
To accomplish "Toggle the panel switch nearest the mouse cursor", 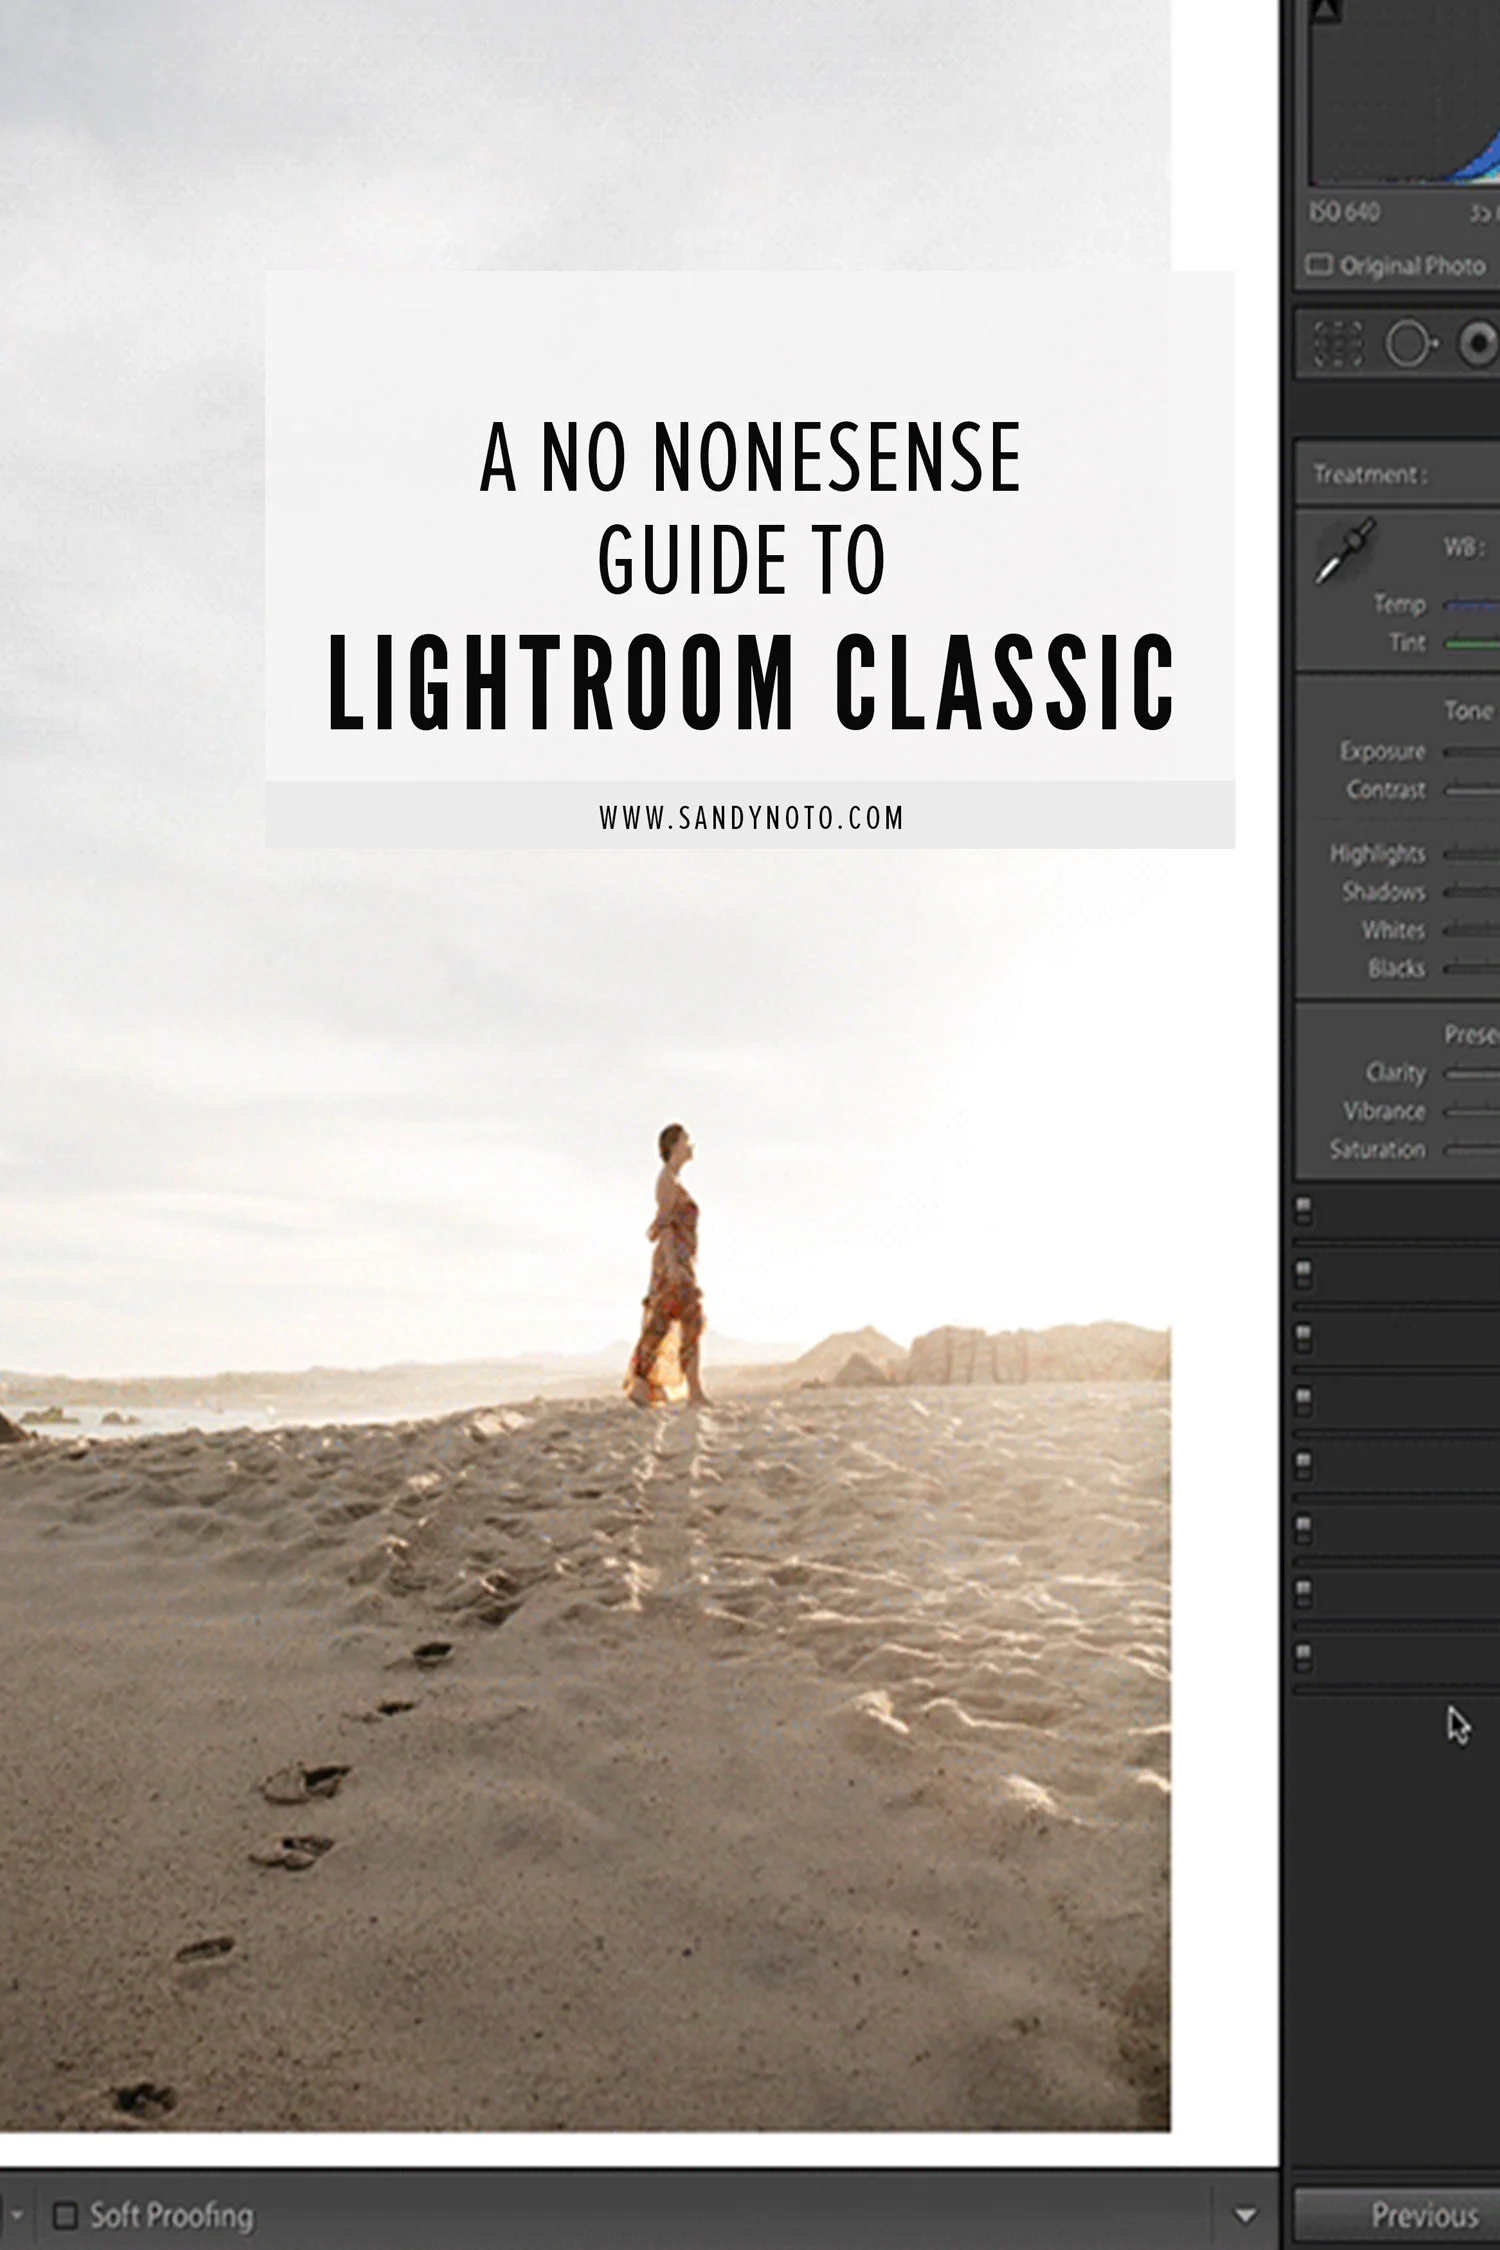I will (x=1303, y=1657).
